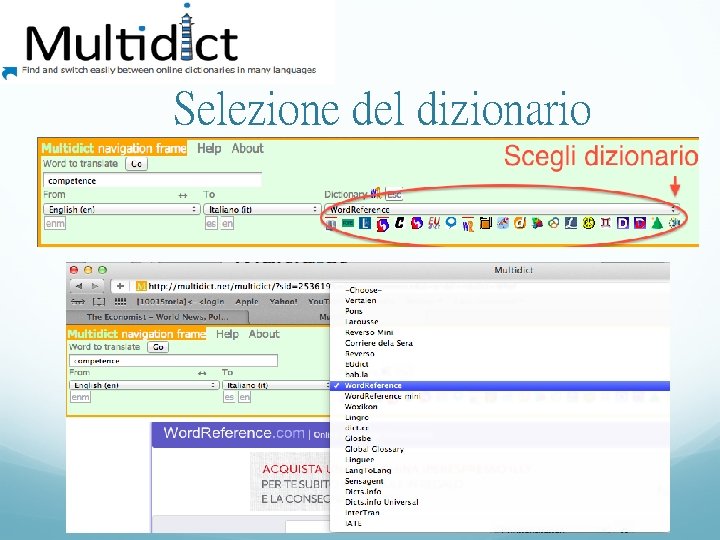
Task: Open Help link in the top frame
Action: coord(209,148)
